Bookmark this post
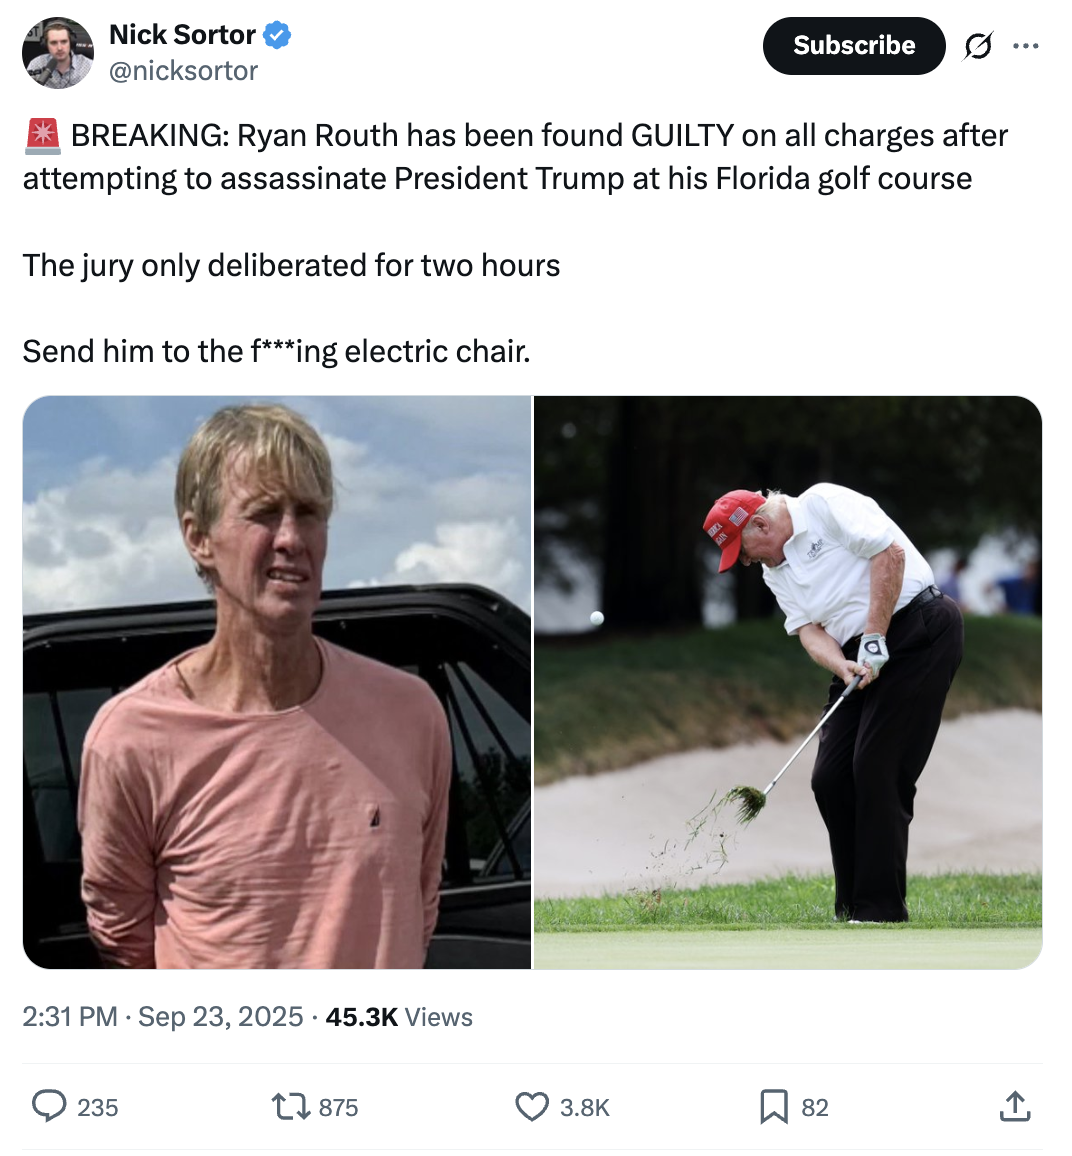 click(774, 1107)
